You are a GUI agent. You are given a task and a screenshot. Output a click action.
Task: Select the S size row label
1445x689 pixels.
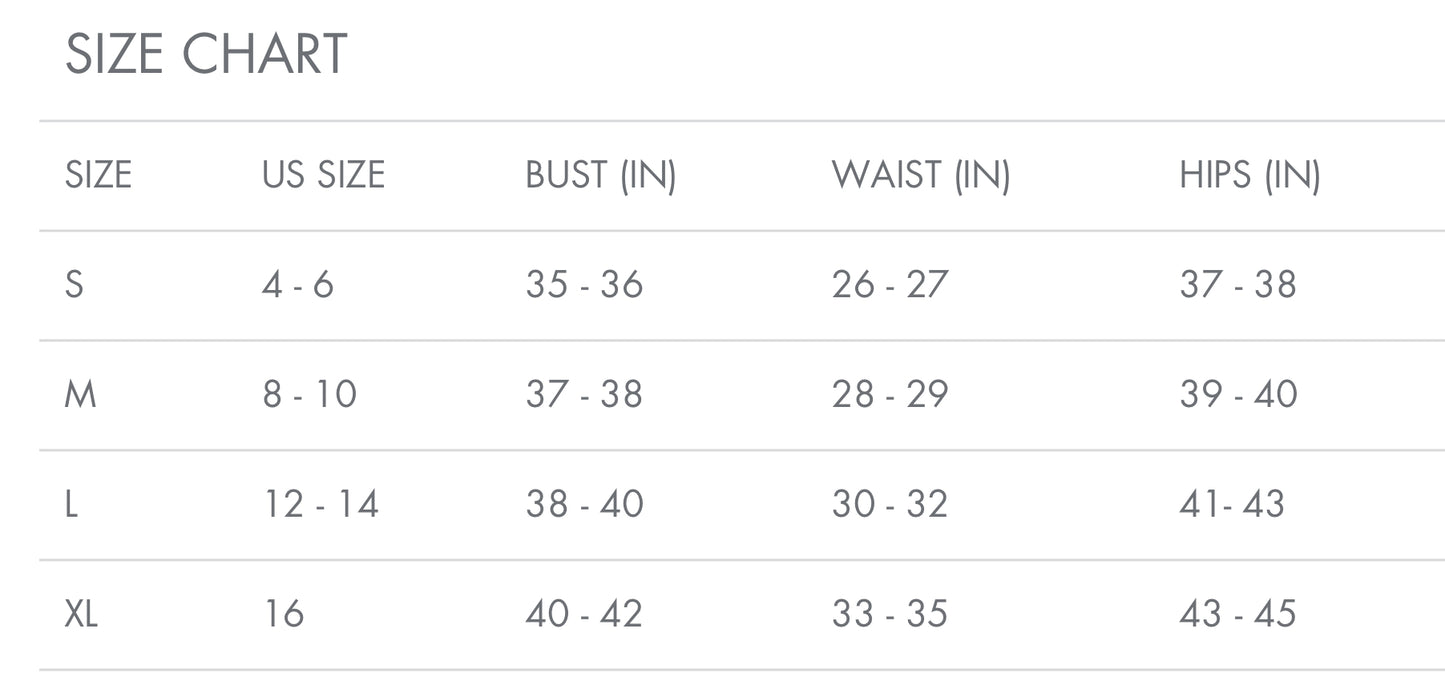(x=75, y=285)
